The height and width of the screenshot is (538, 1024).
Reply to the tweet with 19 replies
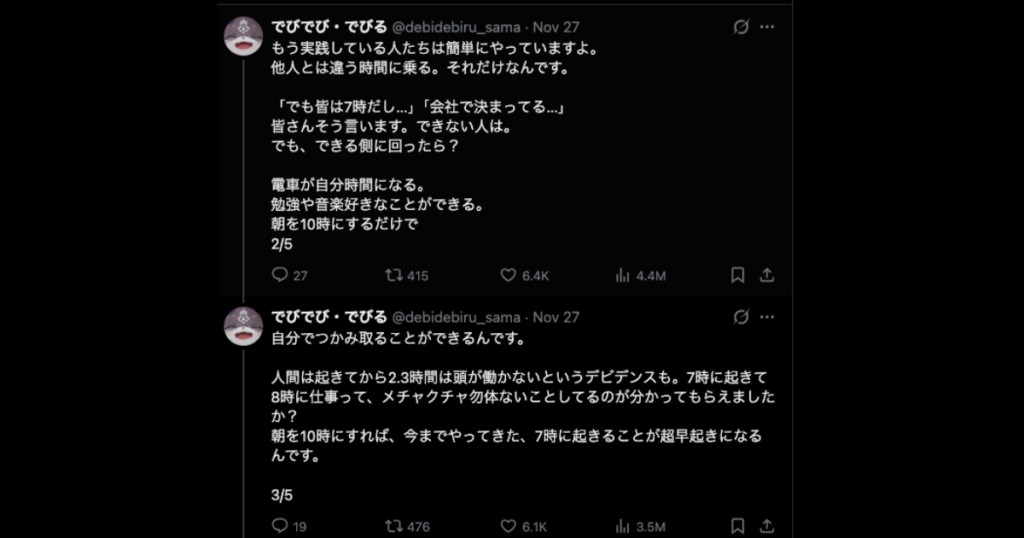point(280,526)
